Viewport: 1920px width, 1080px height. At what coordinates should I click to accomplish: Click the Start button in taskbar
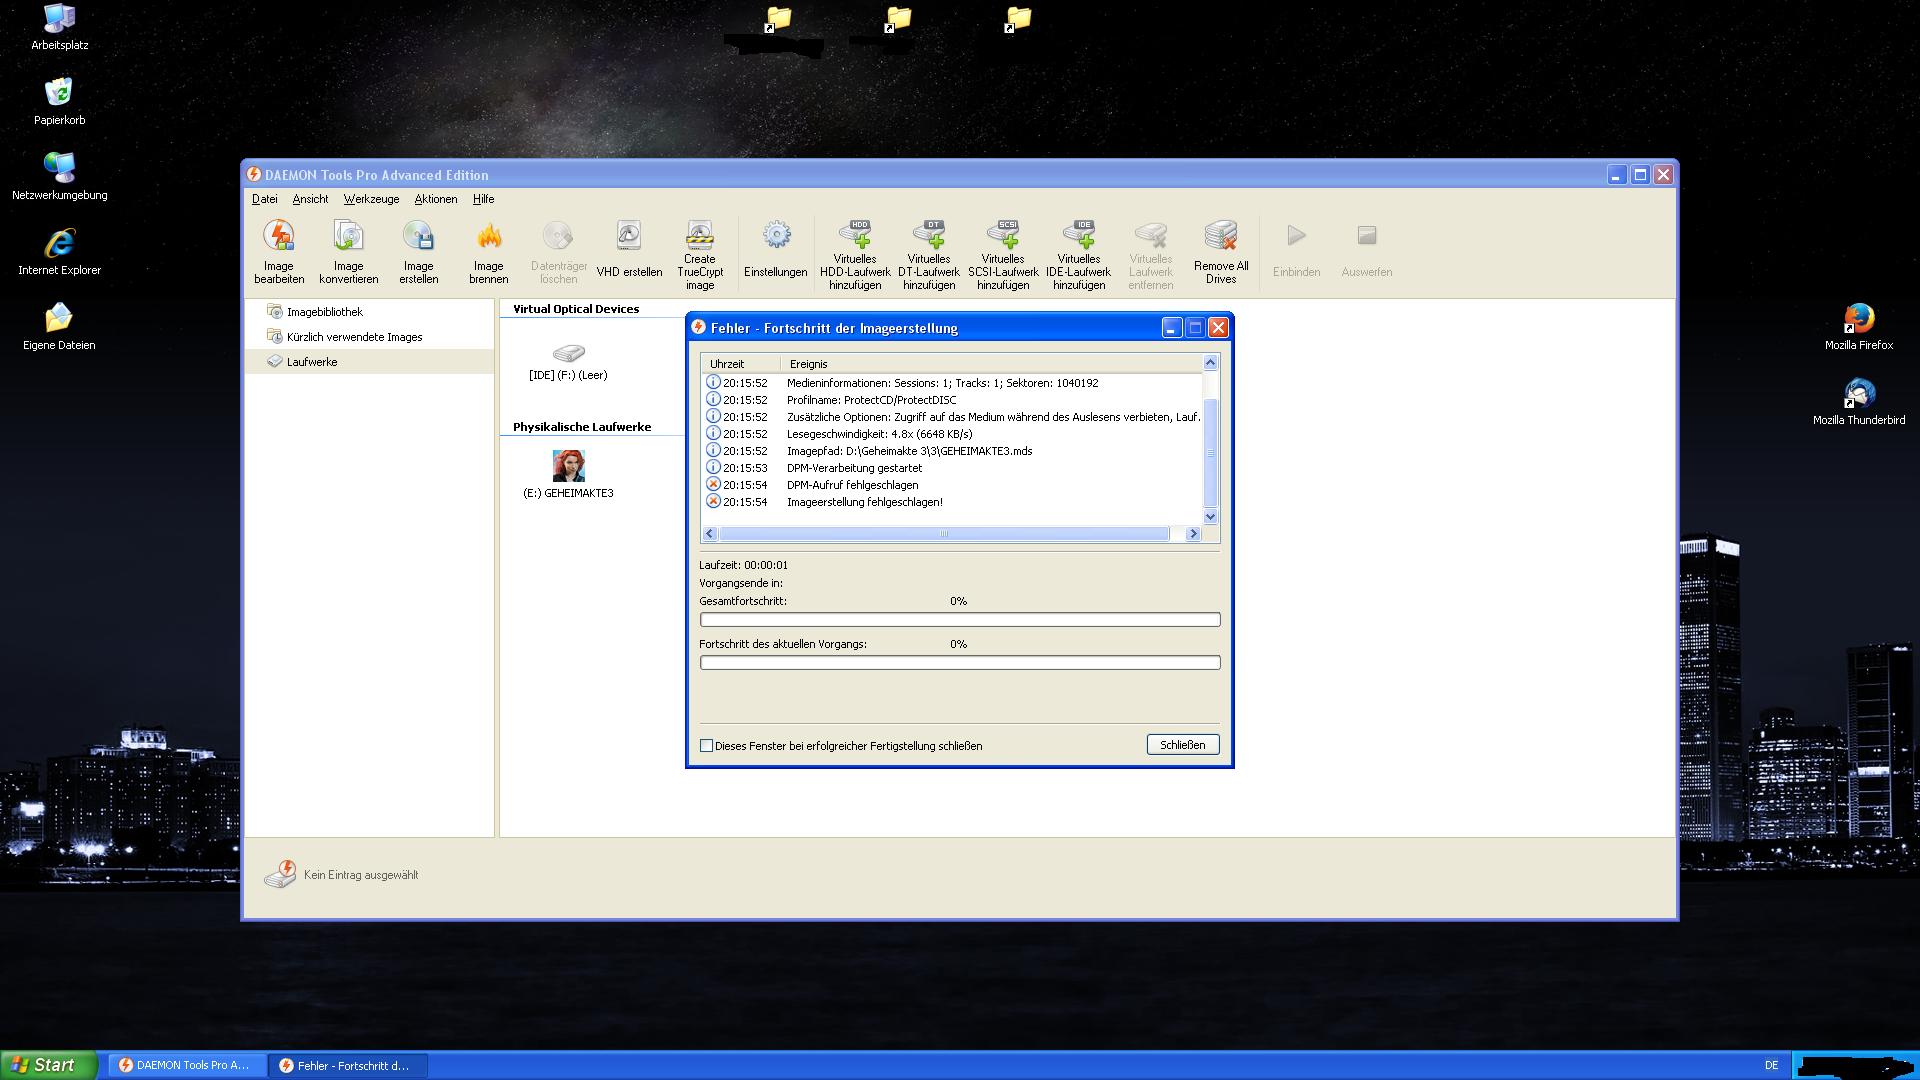tap(47, 1065)
